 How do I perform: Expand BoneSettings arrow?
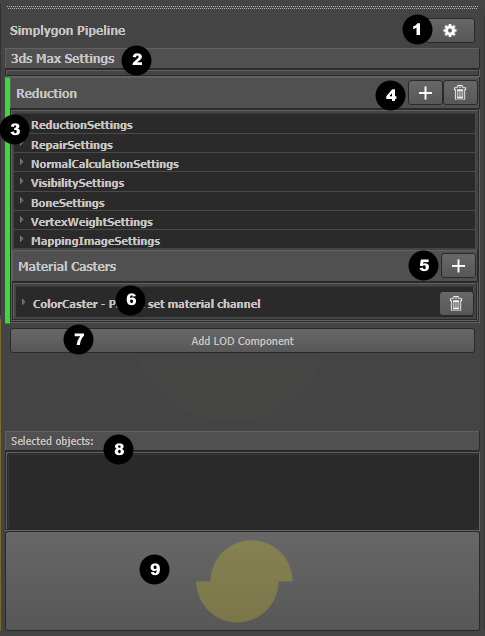coord(21,201)
